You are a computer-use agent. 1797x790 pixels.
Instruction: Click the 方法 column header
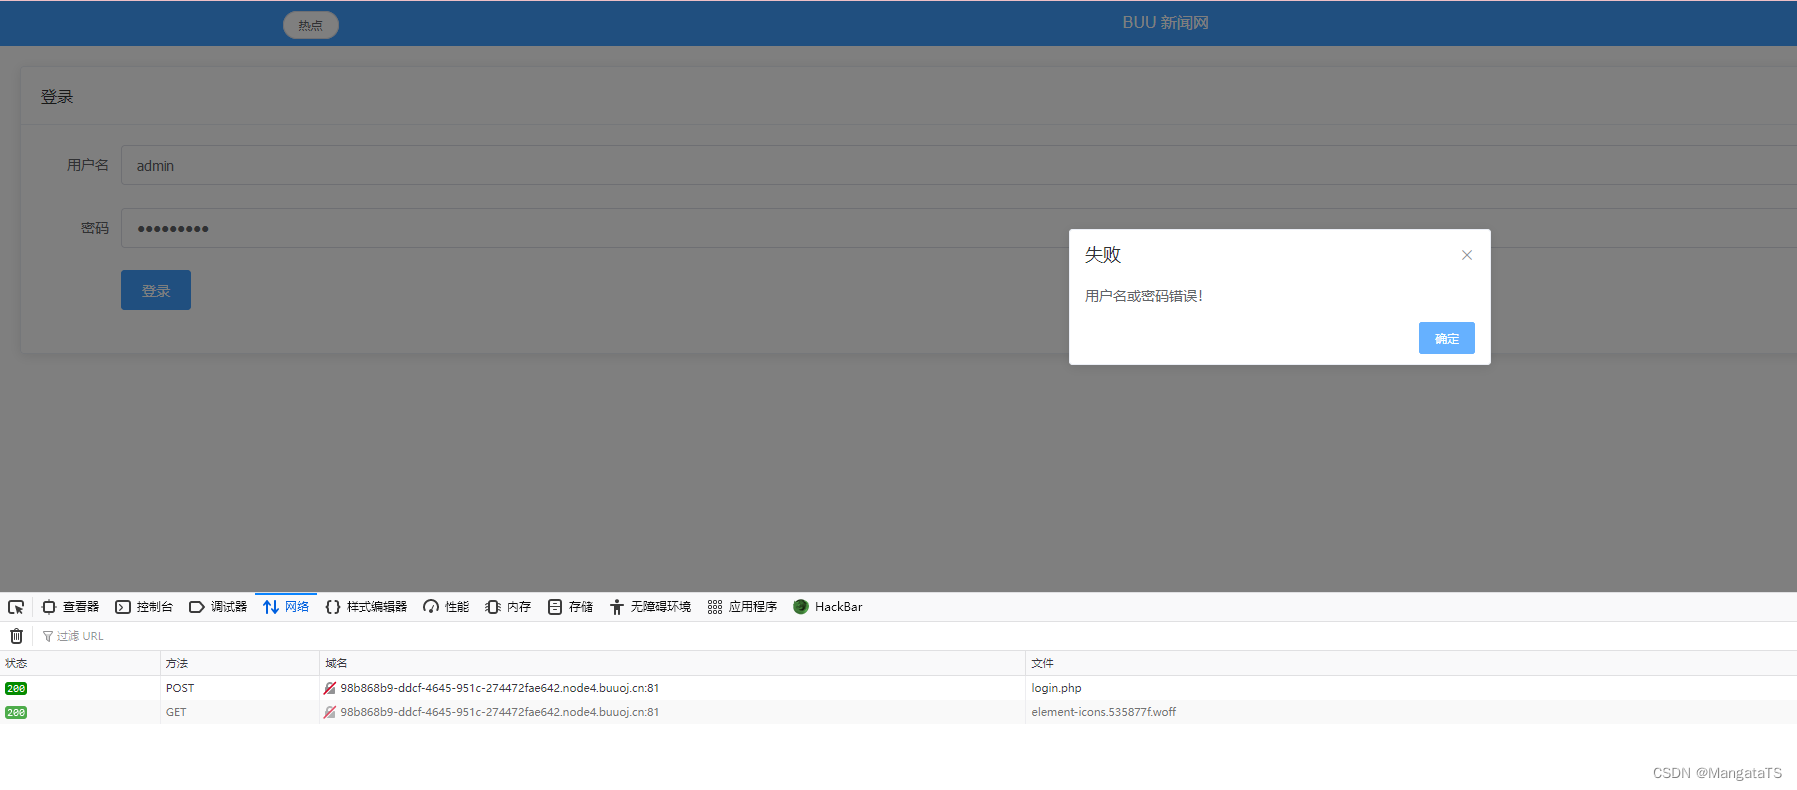tap(240, 663)
